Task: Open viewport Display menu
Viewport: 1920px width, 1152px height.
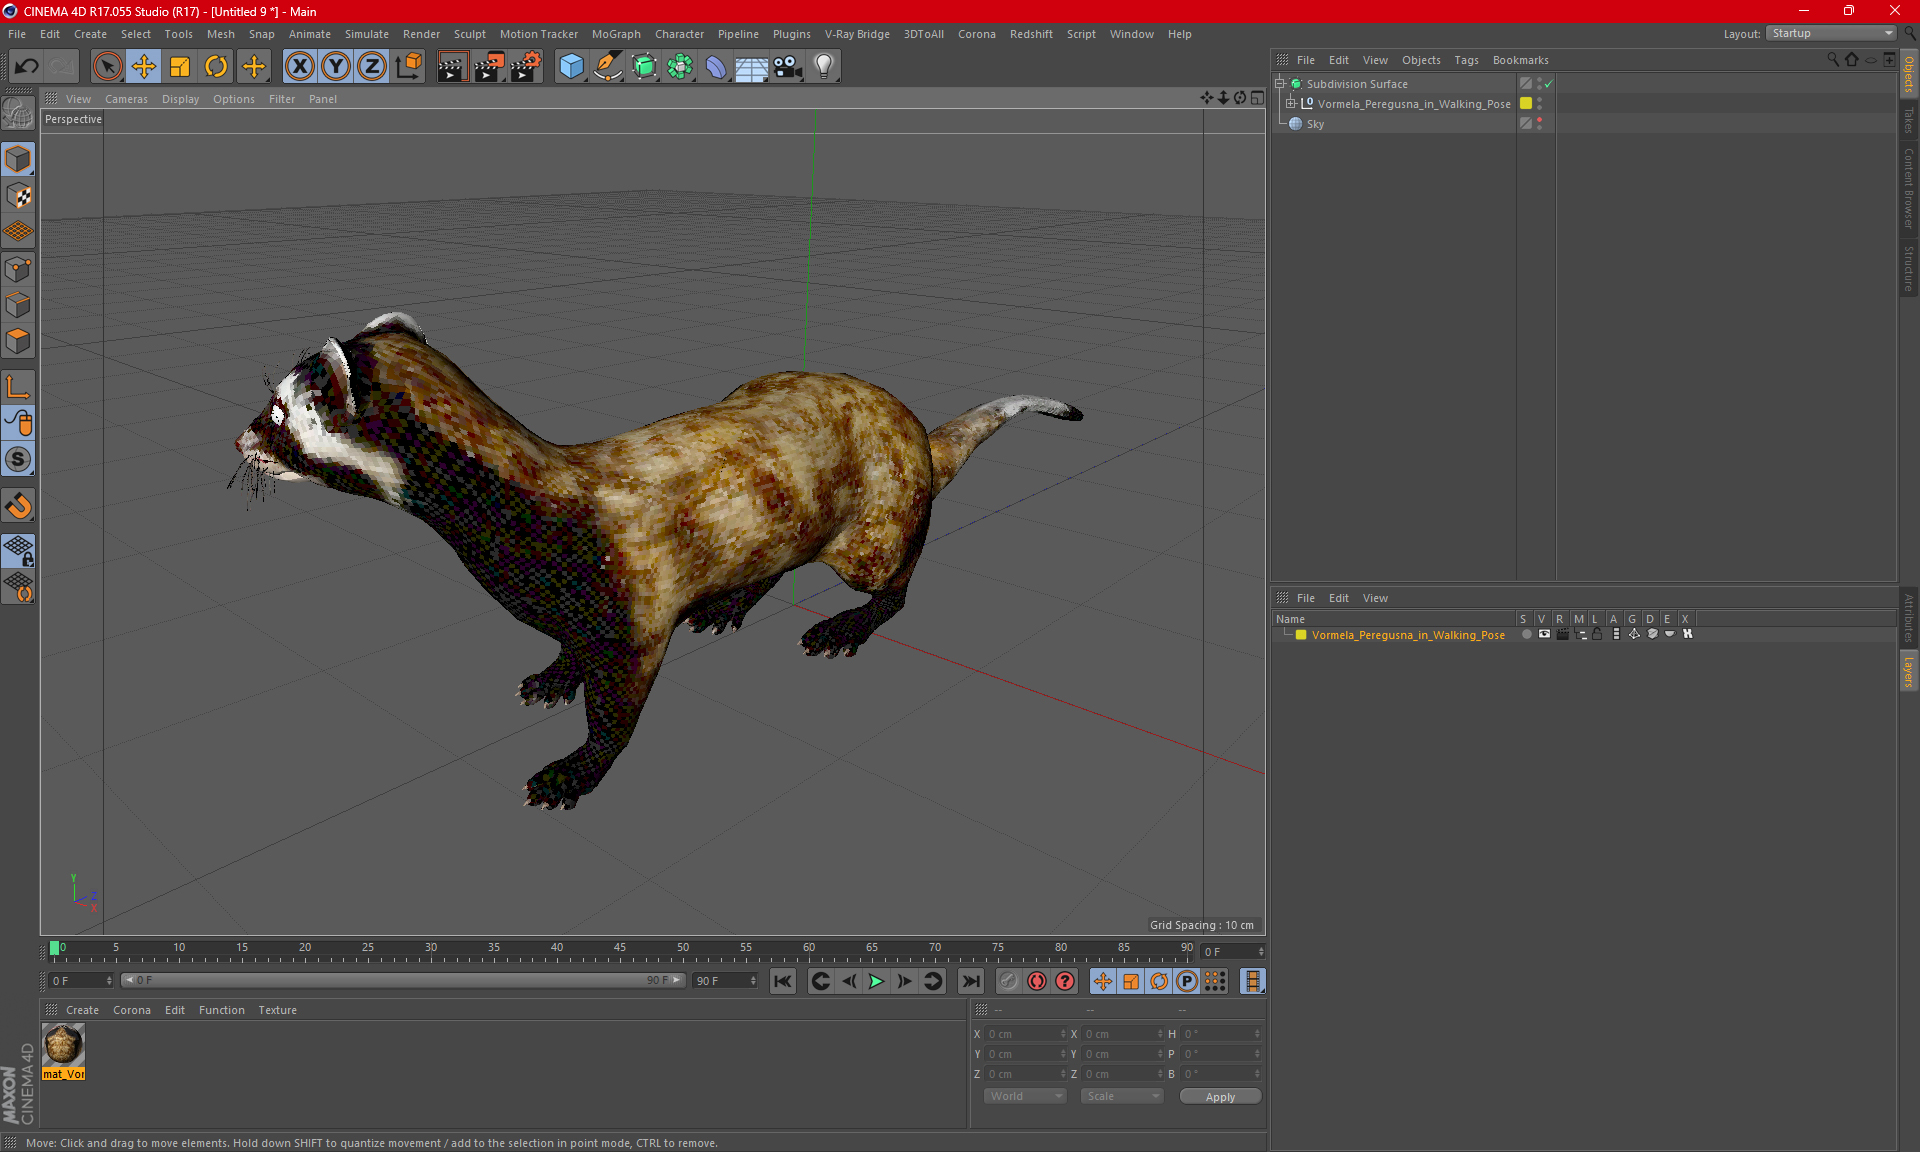Action: [x=180, y=99]
